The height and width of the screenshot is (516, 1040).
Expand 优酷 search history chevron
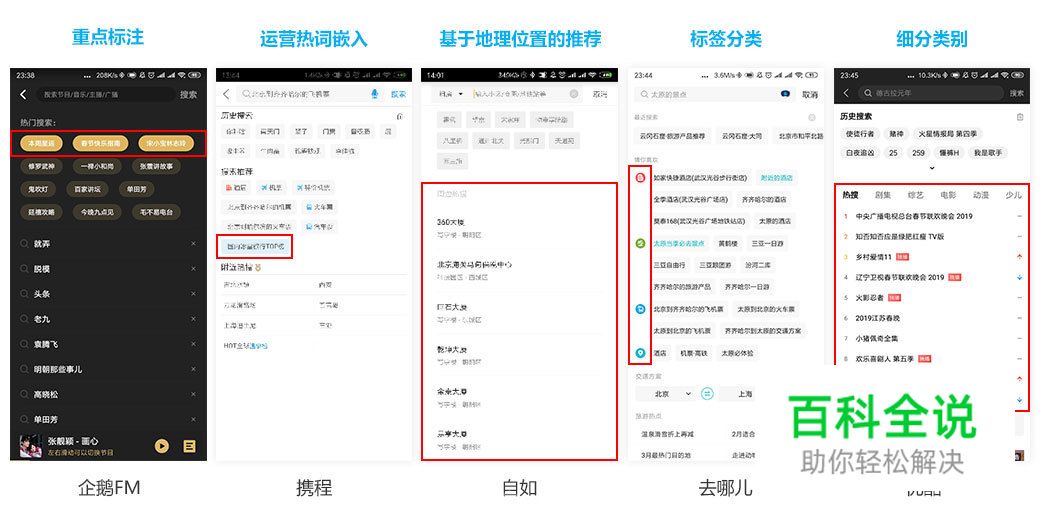[x=931, y=168]
